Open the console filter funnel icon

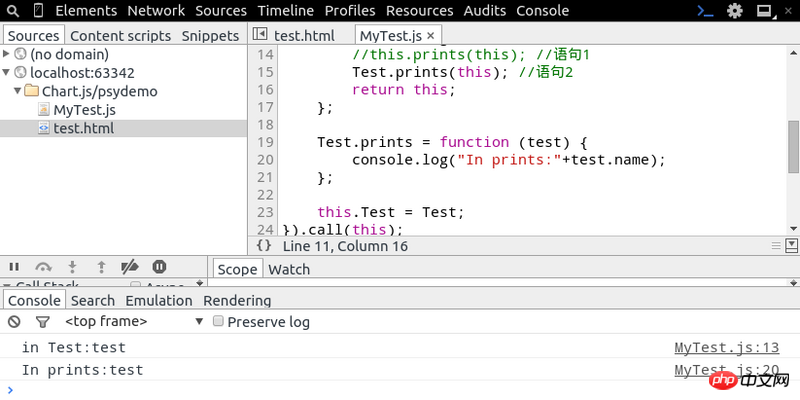tap(43, 322)
